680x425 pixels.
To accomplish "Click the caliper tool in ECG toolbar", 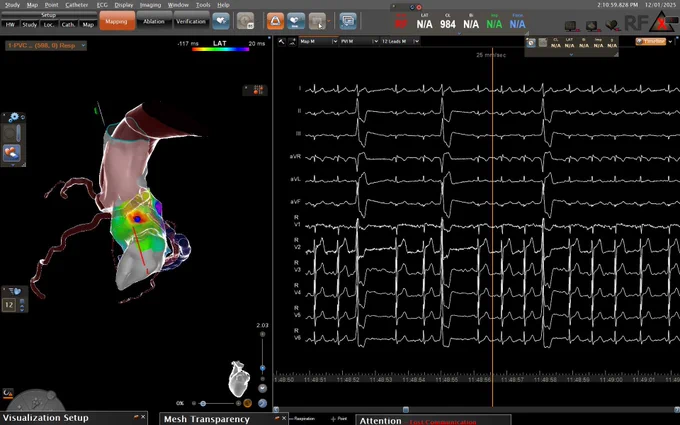I will pos(282,41).
